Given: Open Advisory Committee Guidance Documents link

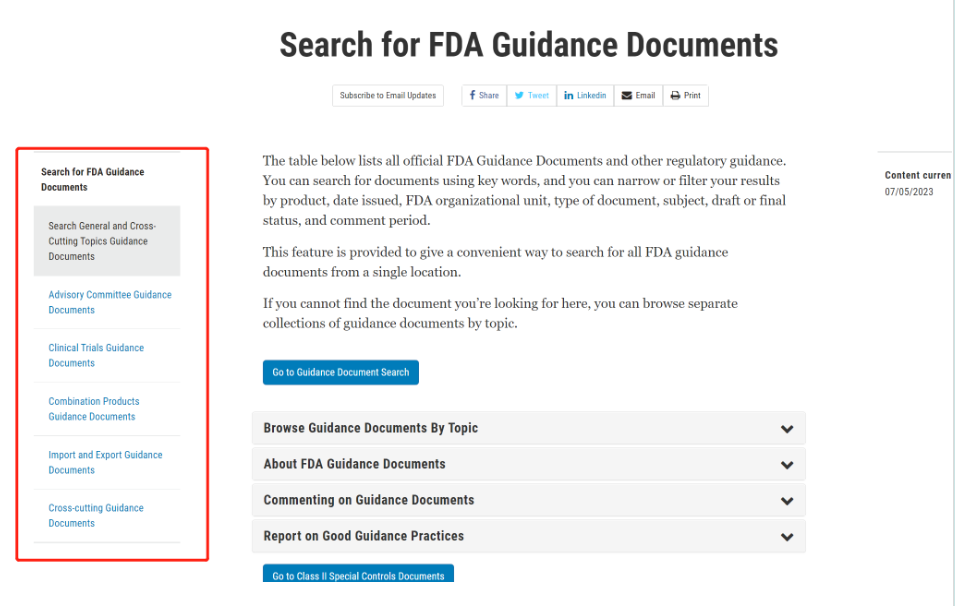Looking at the screenshot, I should (110, 302).
